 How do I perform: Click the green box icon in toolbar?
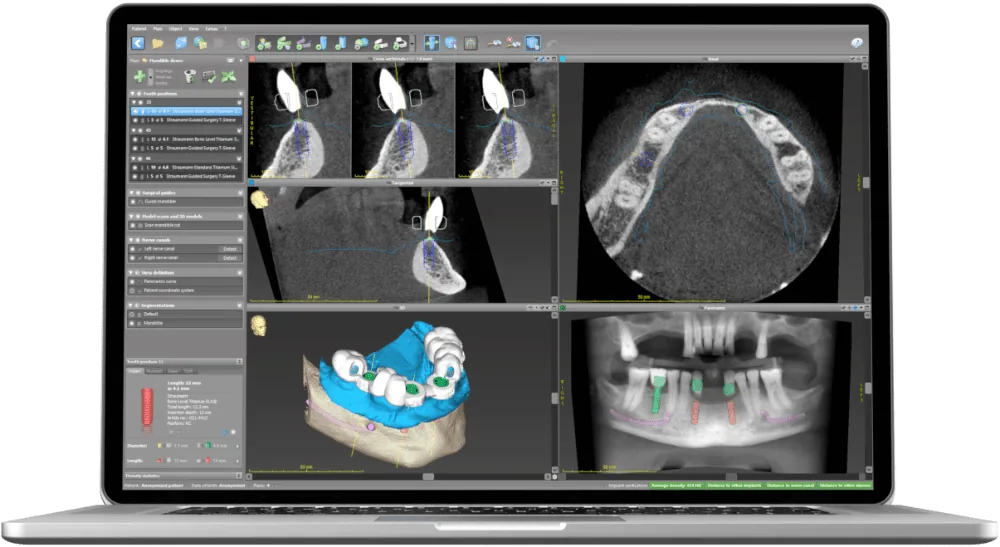click(243, 43)
